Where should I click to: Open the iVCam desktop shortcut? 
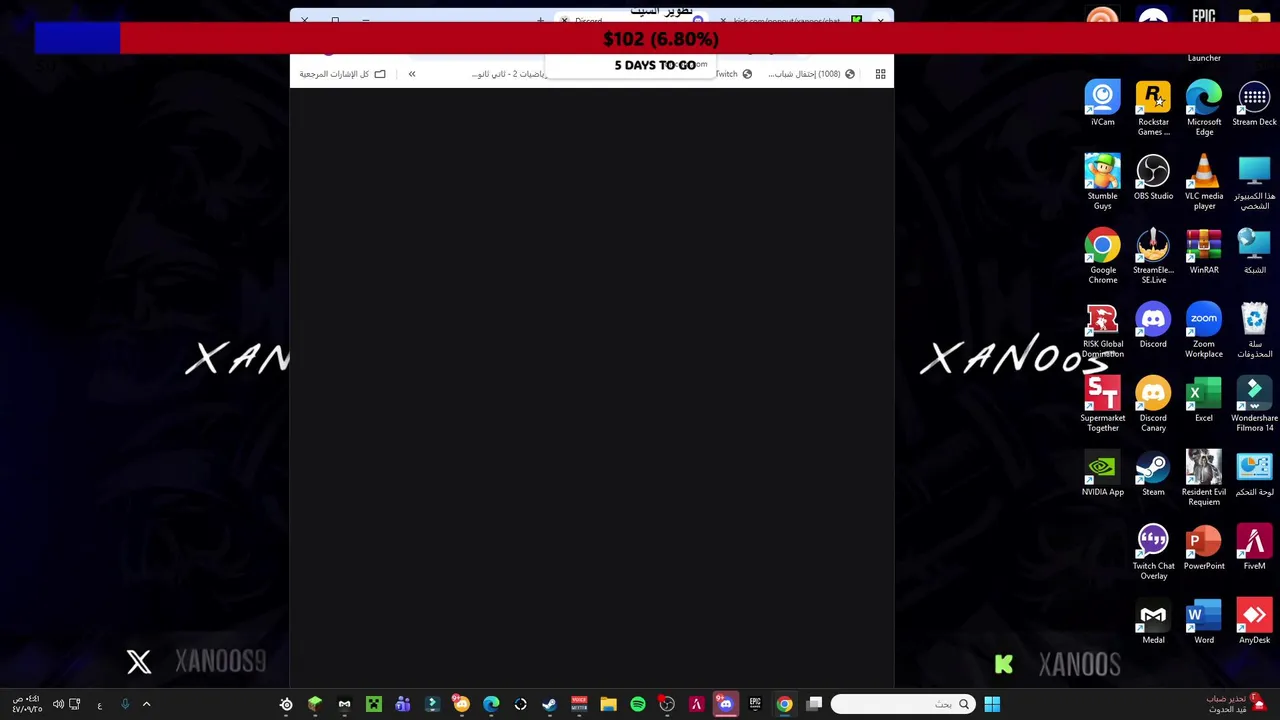click(1102, 103)
